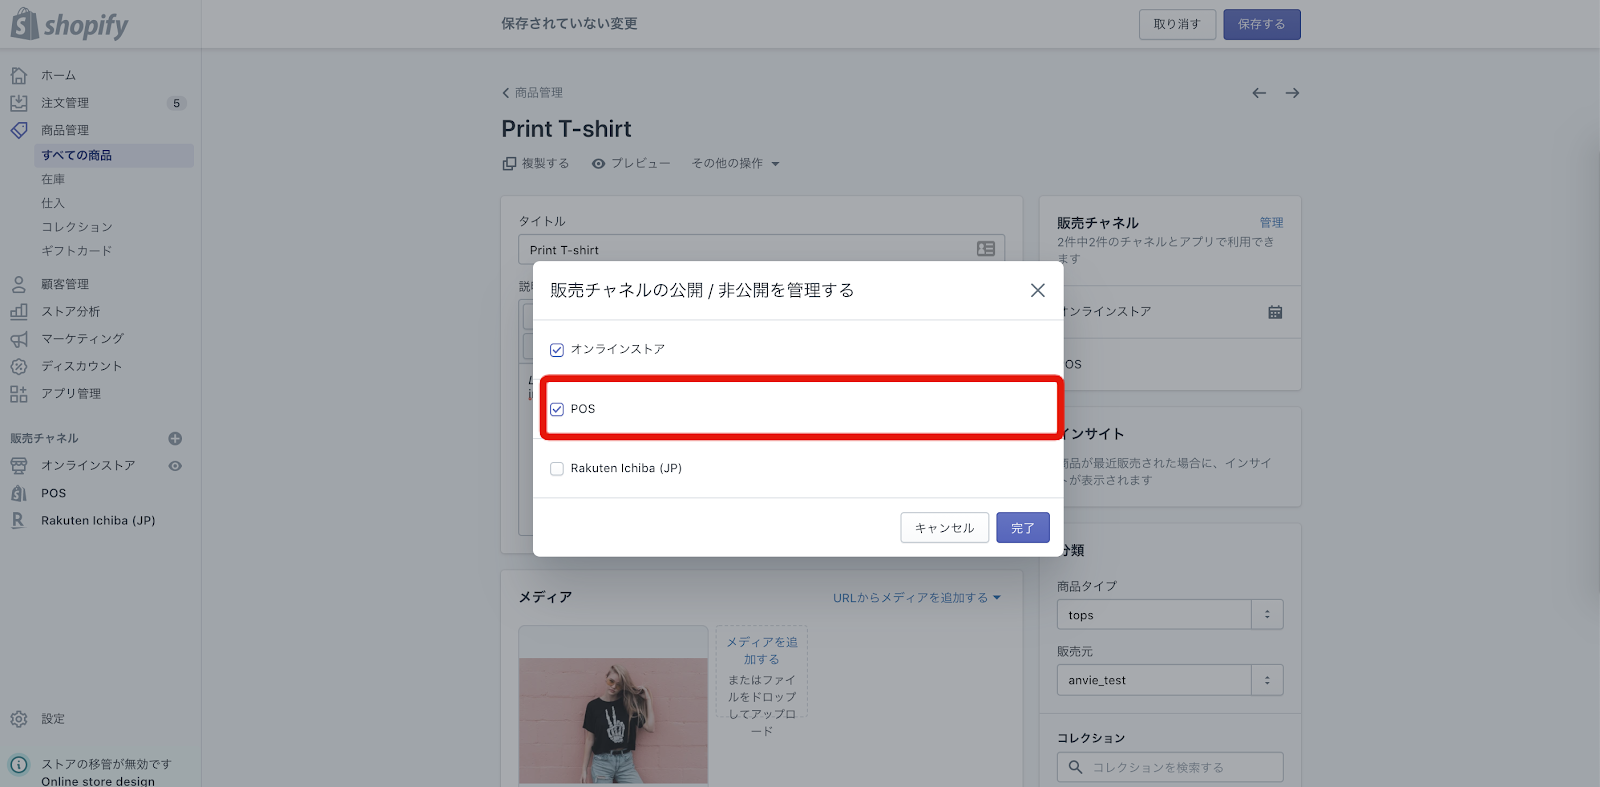Click the 複製する duplicate icon
This screenshot has width=1600, height=787.
tap(510, 163)
